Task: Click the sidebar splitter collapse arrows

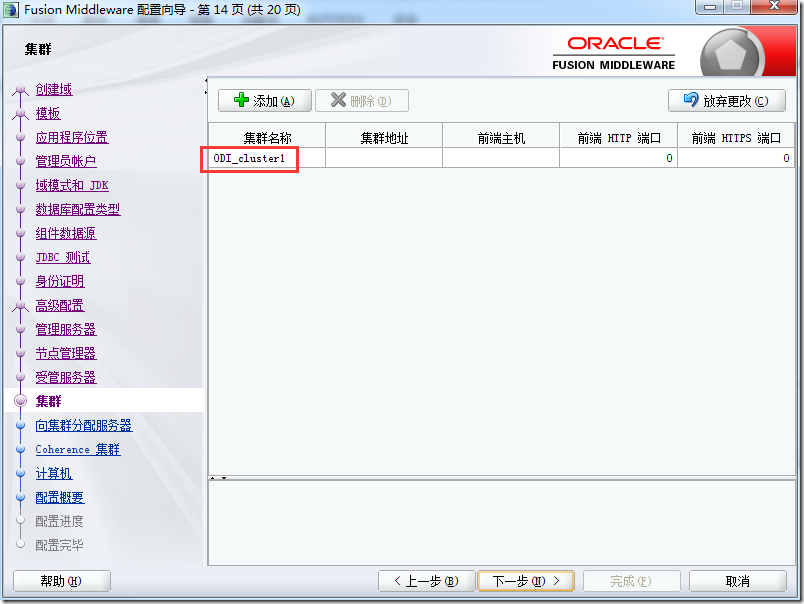Action: click(x=206, y=86)
